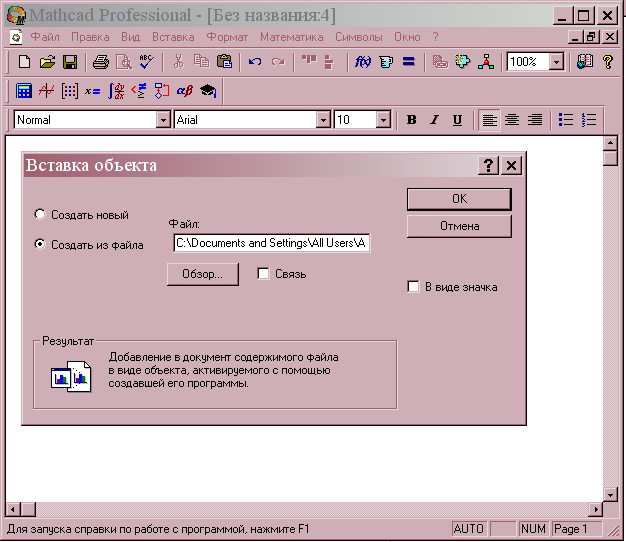
Task: Expand the Normal style dropdown
Action: pyautogui.click(x=163, y=120)
